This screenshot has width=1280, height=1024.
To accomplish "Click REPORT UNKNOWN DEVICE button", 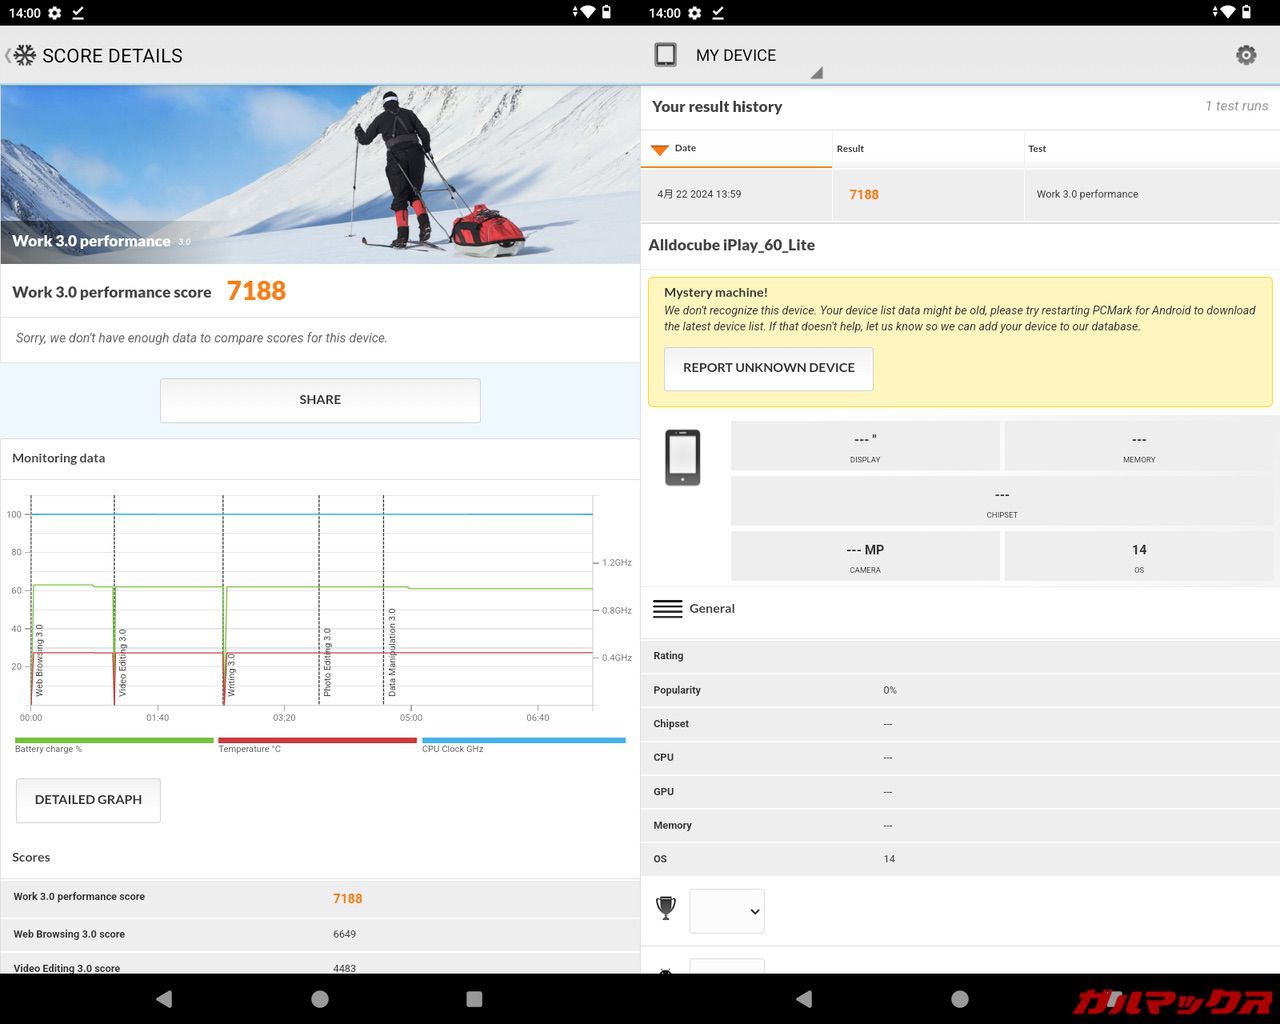I will (768, 368).
